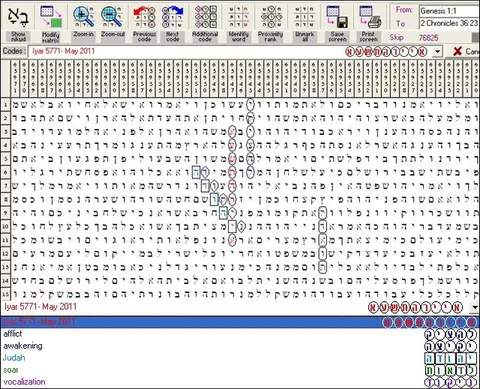The image size is (480, 389).
Task: Expand the dropdown below the matrix grid
Action: pos(475,307)
